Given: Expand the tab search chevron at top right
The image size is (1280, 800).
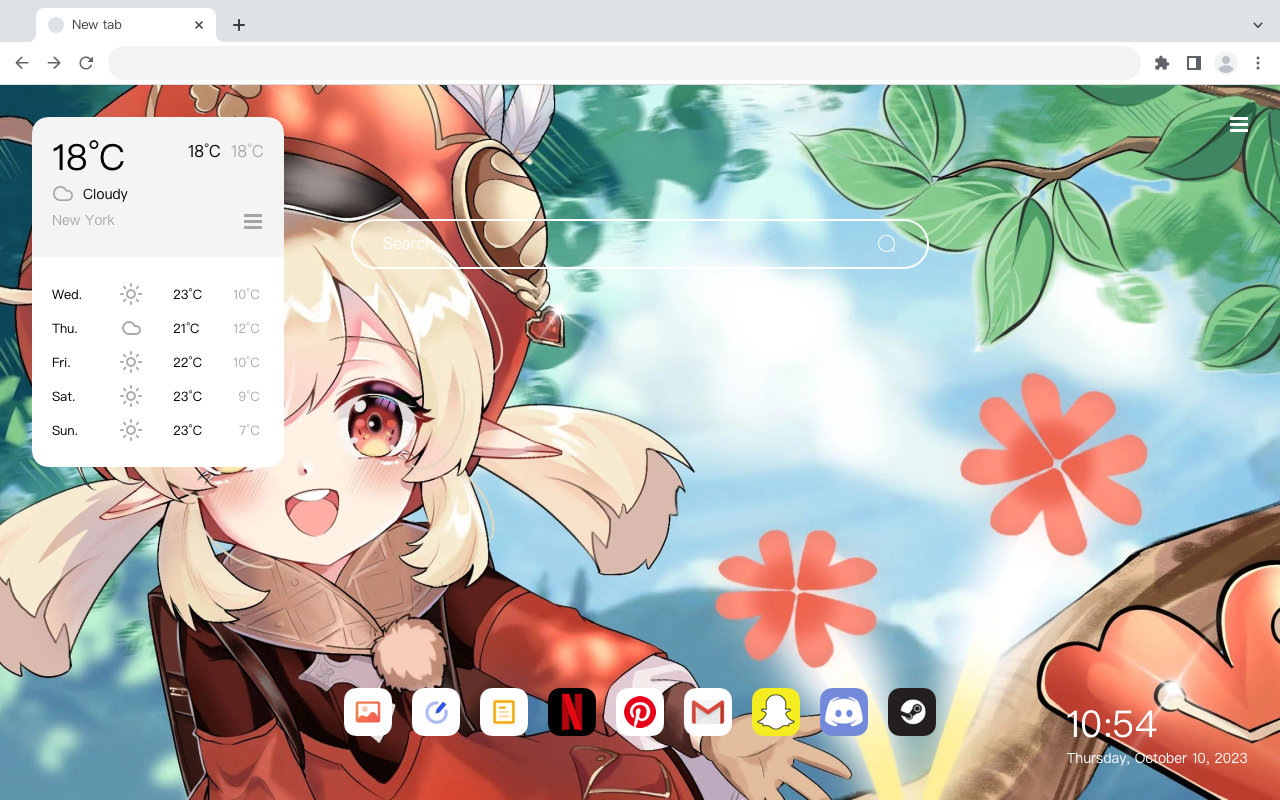Looking at the screenshot, I should (x=1258, y=24).
